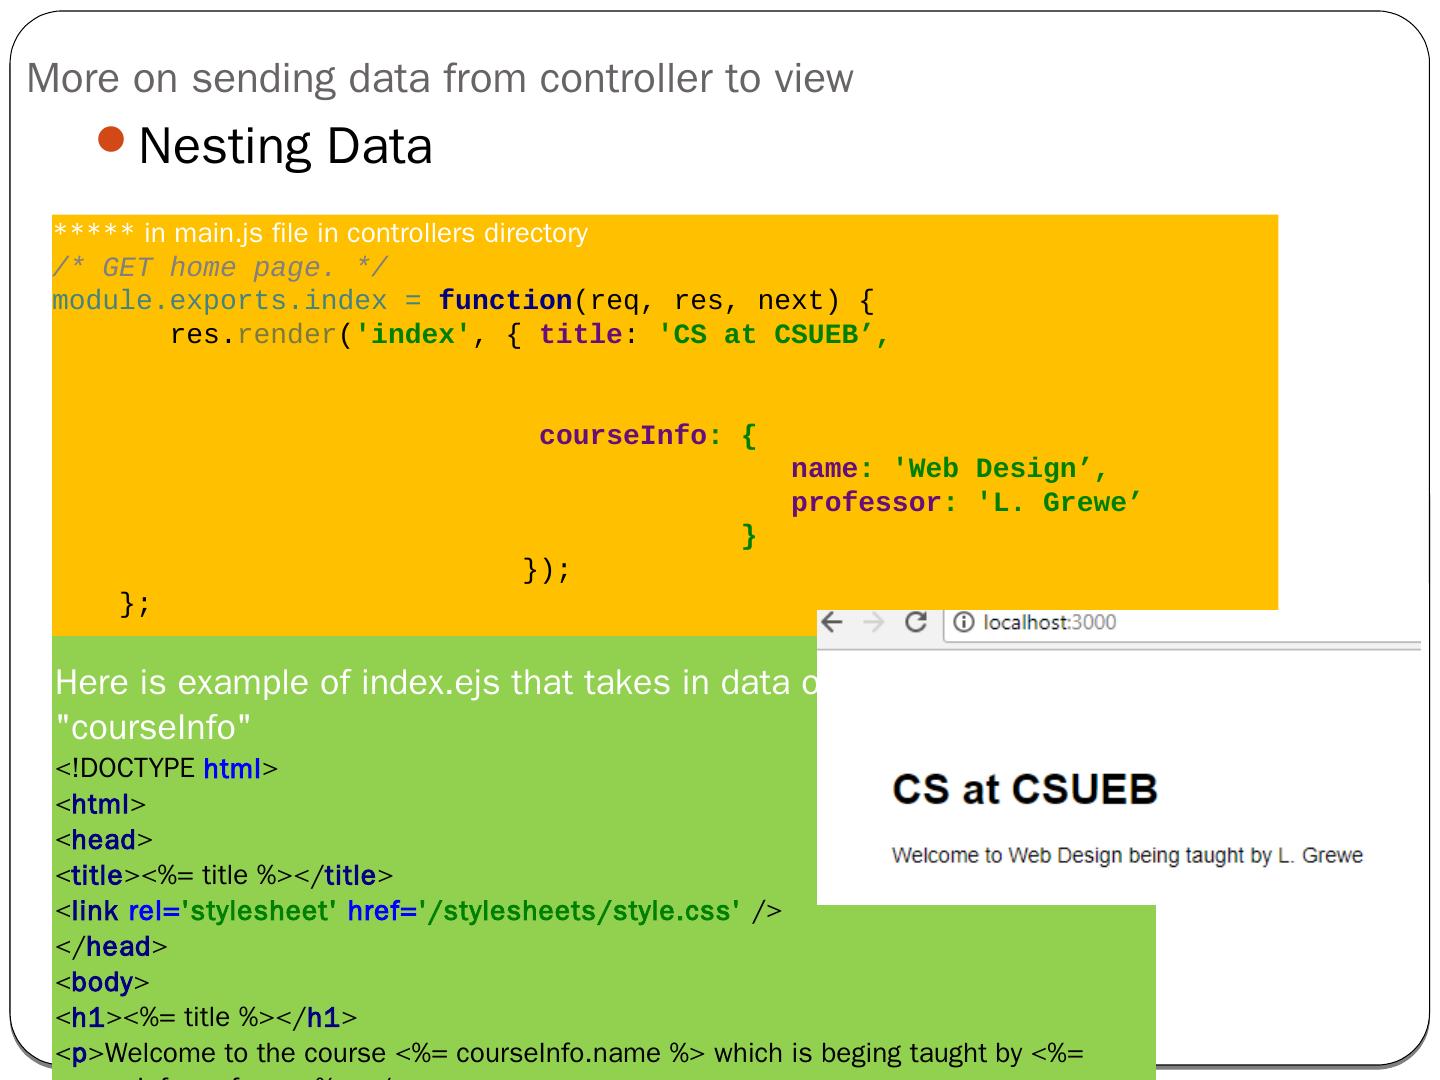Click the professor: 'L. Grewe' line
Screen dimensions: 1440x1080
(x=966, y=503)
